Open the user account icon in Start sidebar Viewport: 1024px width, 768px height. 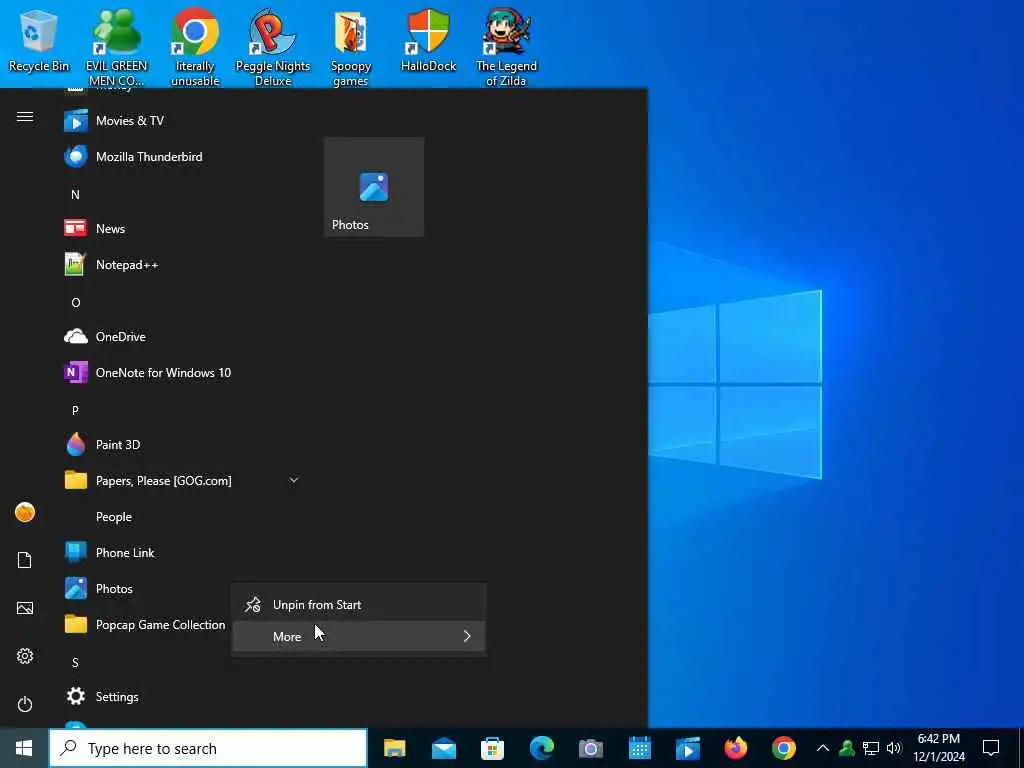(25, 513)
